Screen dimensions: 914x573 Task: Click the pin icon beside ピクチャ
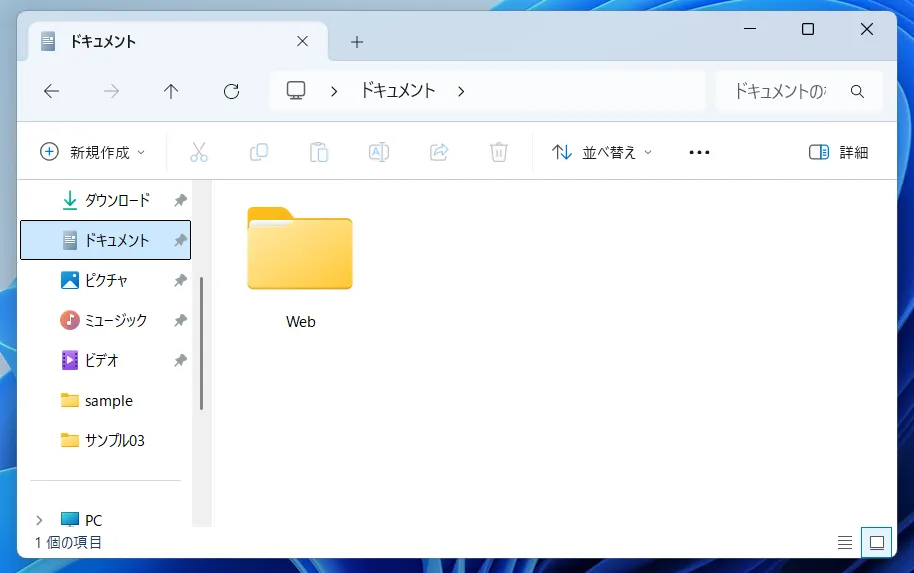[180, 280]
